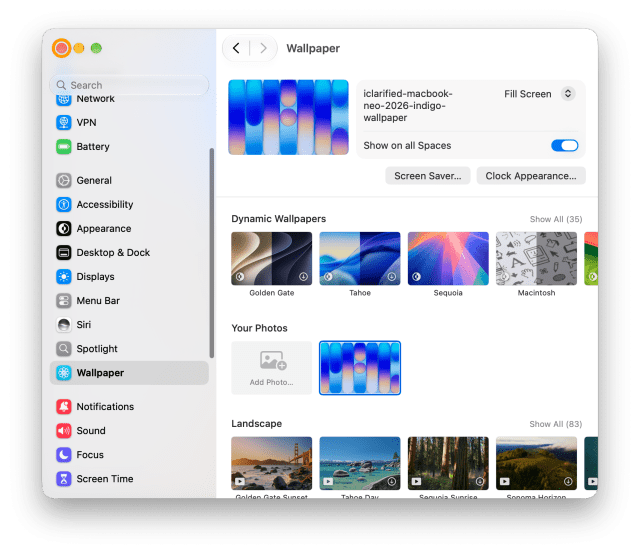Click the blue Accessibility icon

tap(64, 204)
